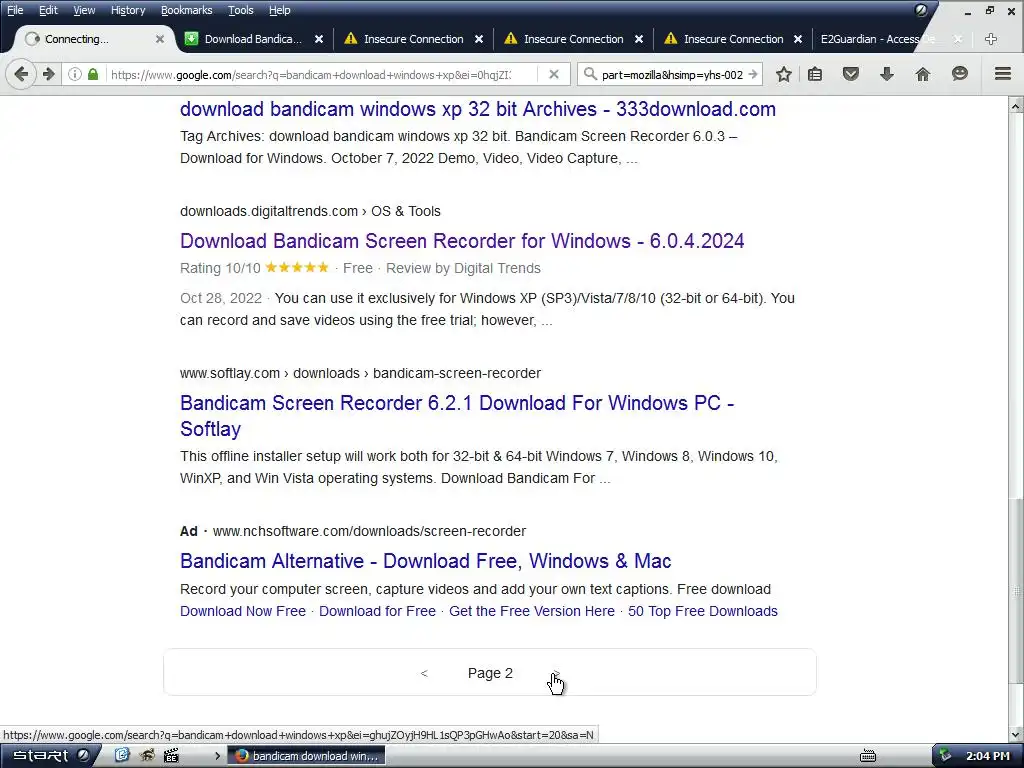Viewport: 1024px width, 768px height.
Task: Submit search with the search box arrow
Action: click(752, 74)
